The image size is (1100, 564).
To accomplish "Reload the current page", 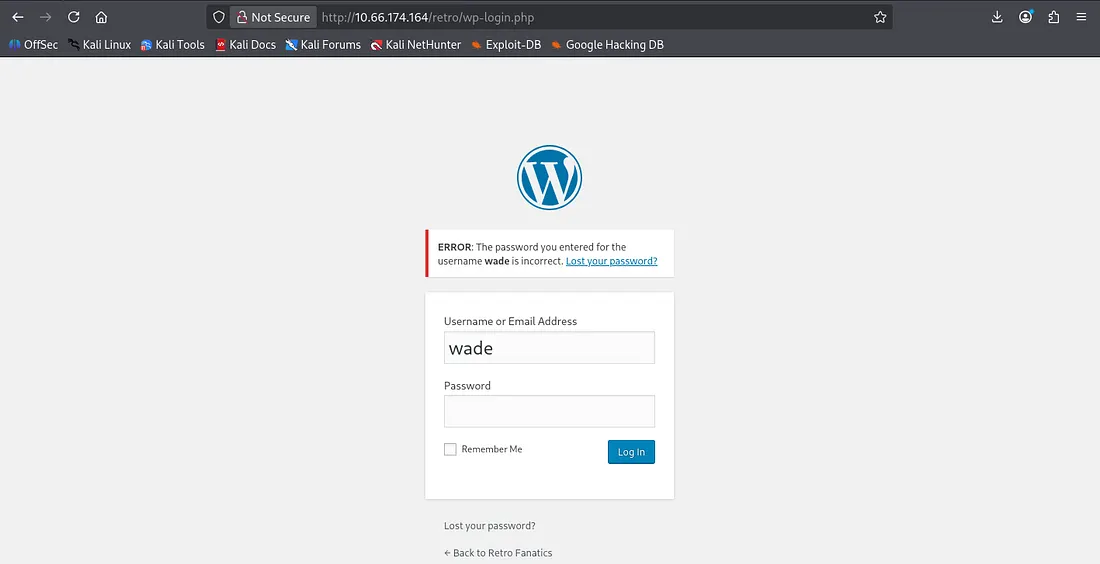I will 73,17.
